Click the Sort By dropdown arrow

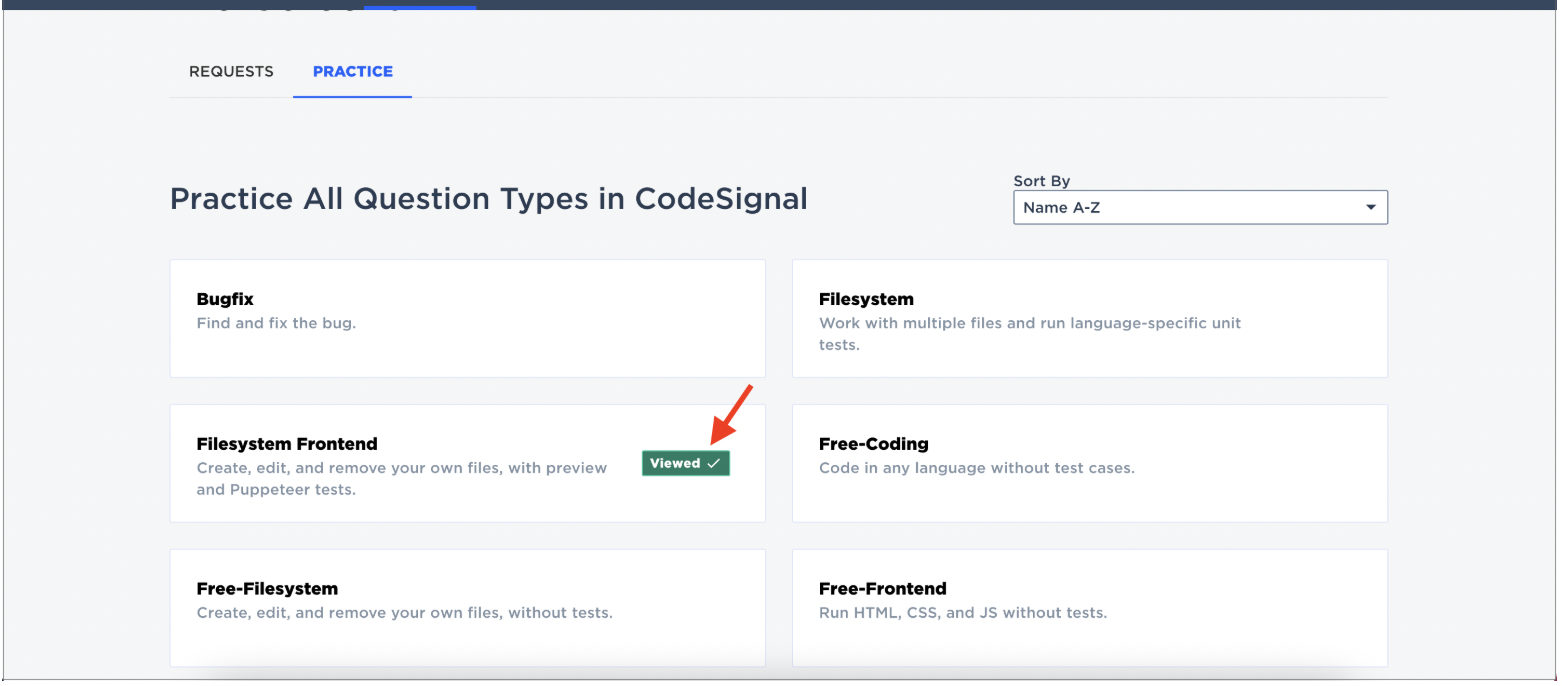click(1369, 208)
